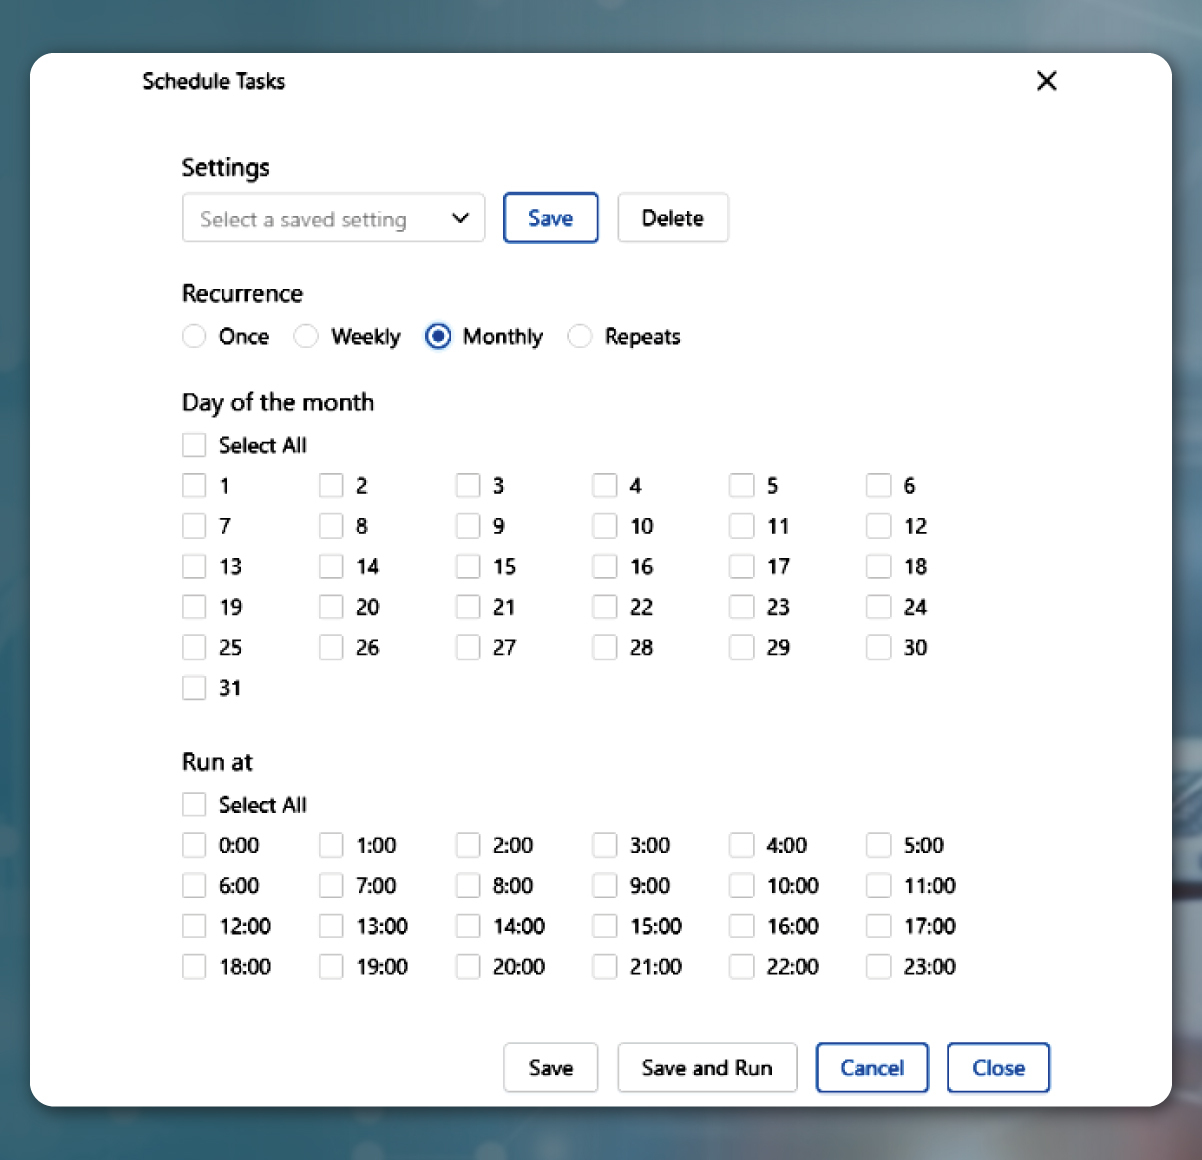Click the Schedule Tasks title

pos(214,81)
